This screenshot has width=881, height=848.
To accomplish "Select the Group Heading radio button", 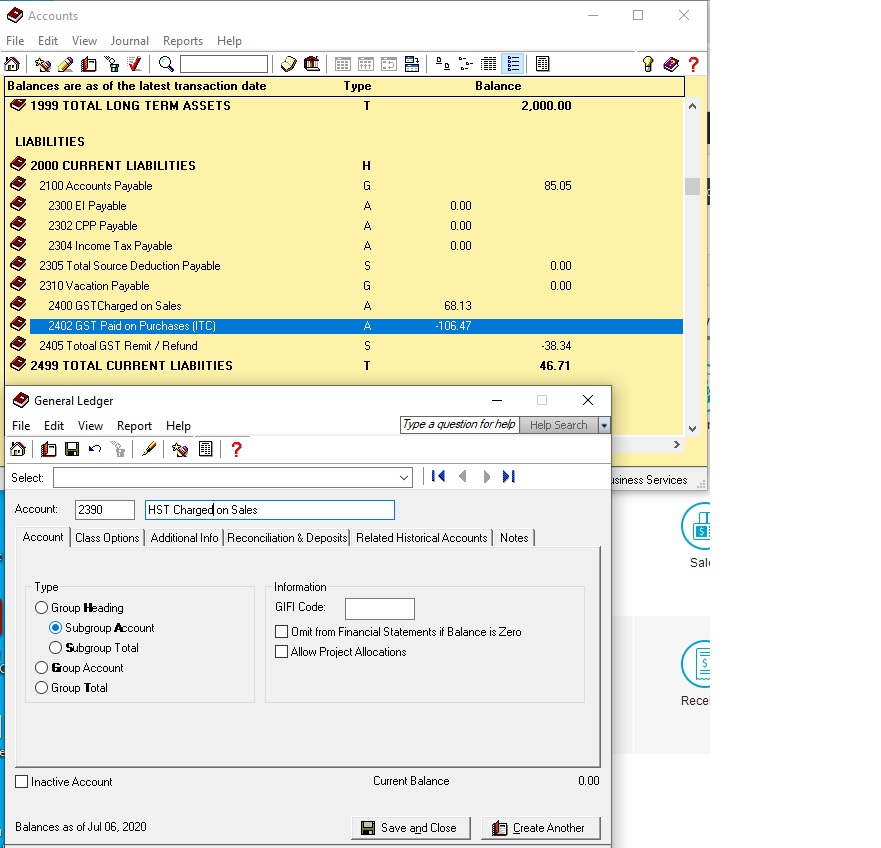I will (41, 607).
